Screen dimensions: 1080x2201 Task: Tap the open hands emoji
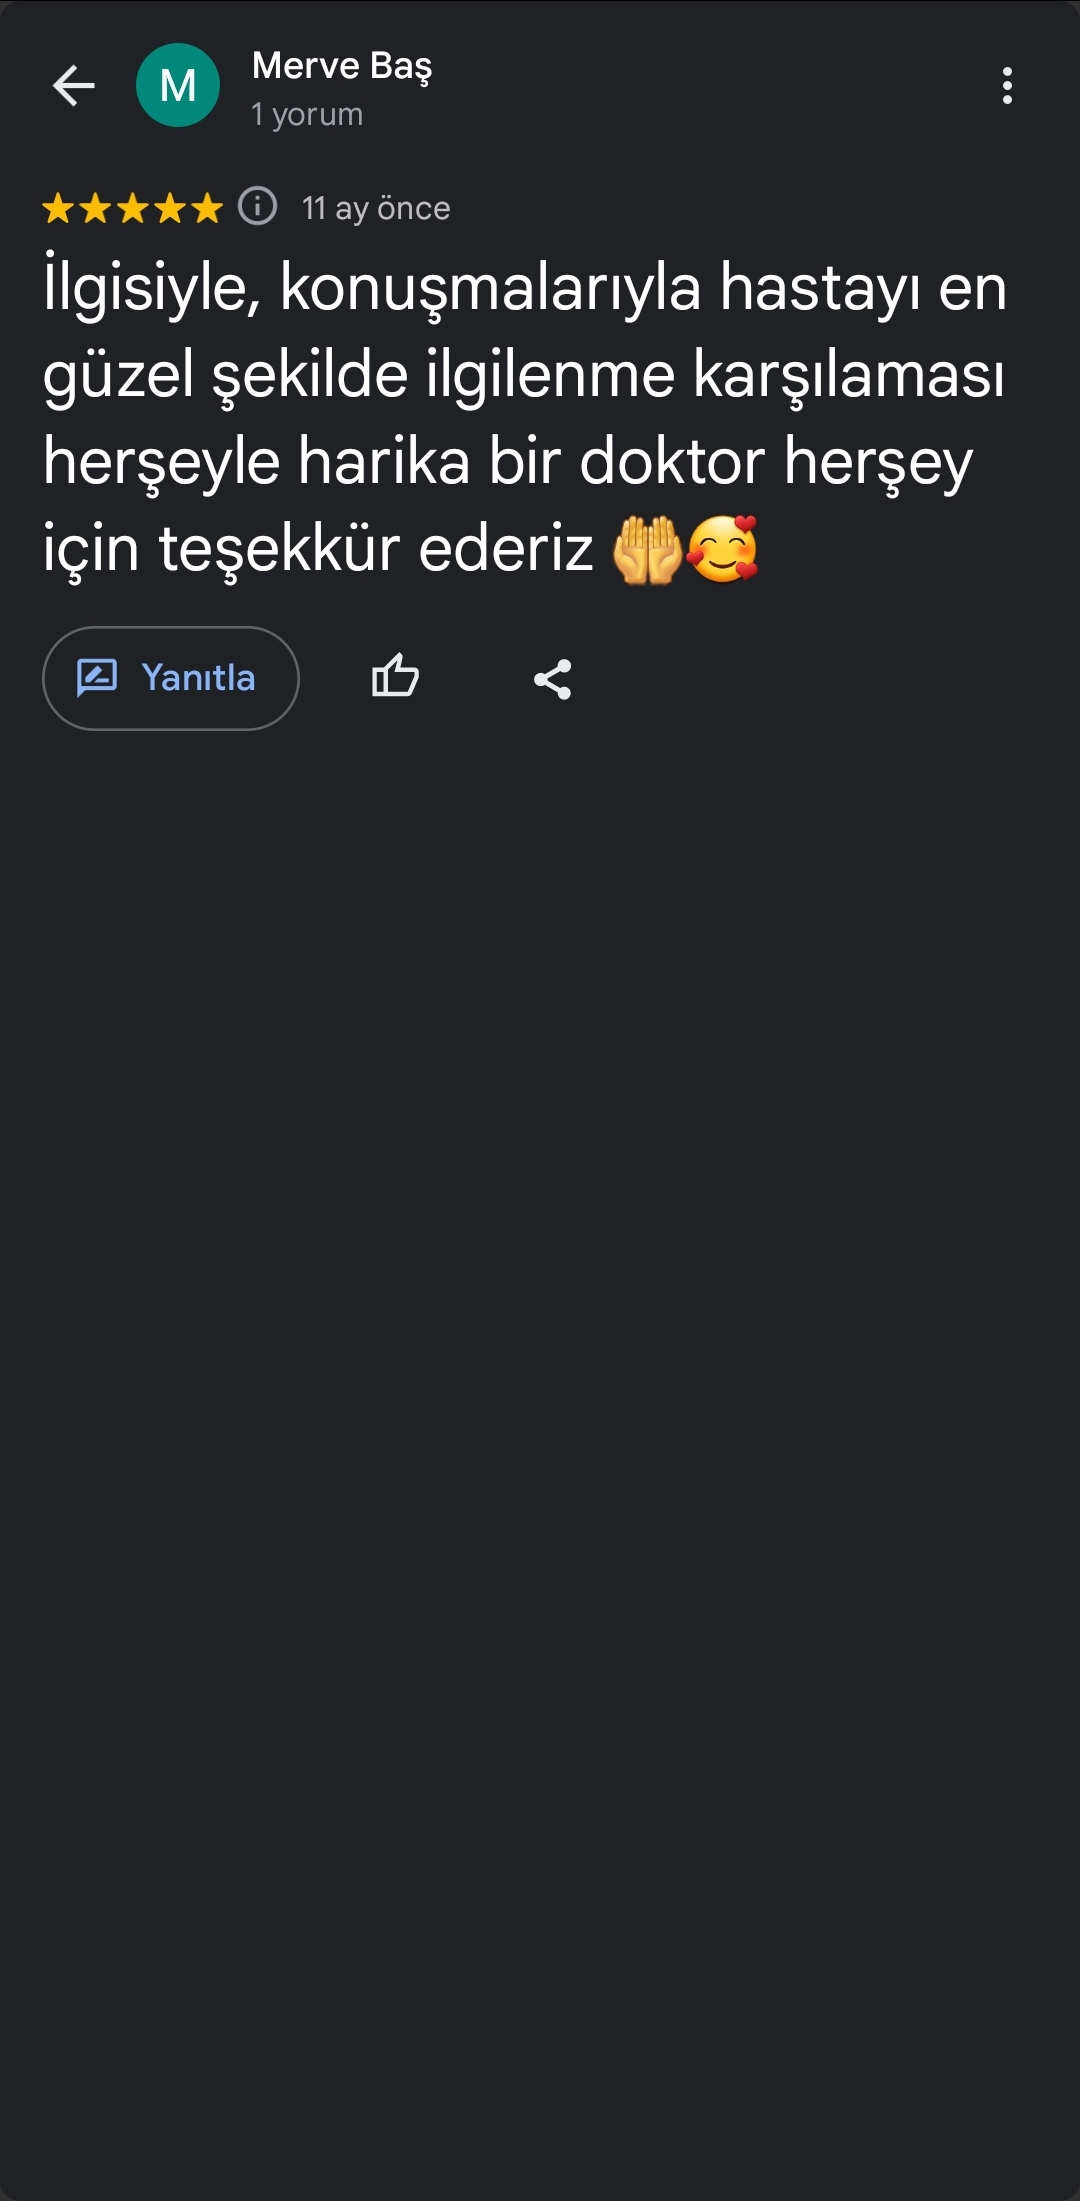[647, 550]
